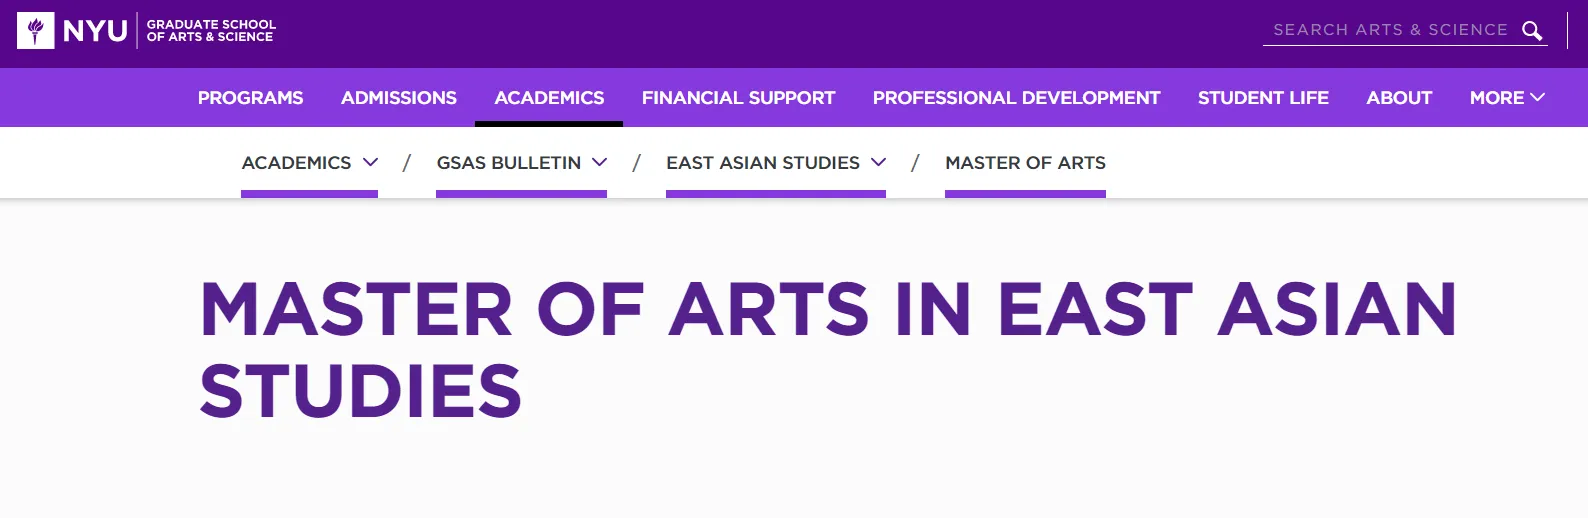
Task: Click the search magnifying glass icon
Action: [1532, 31]
